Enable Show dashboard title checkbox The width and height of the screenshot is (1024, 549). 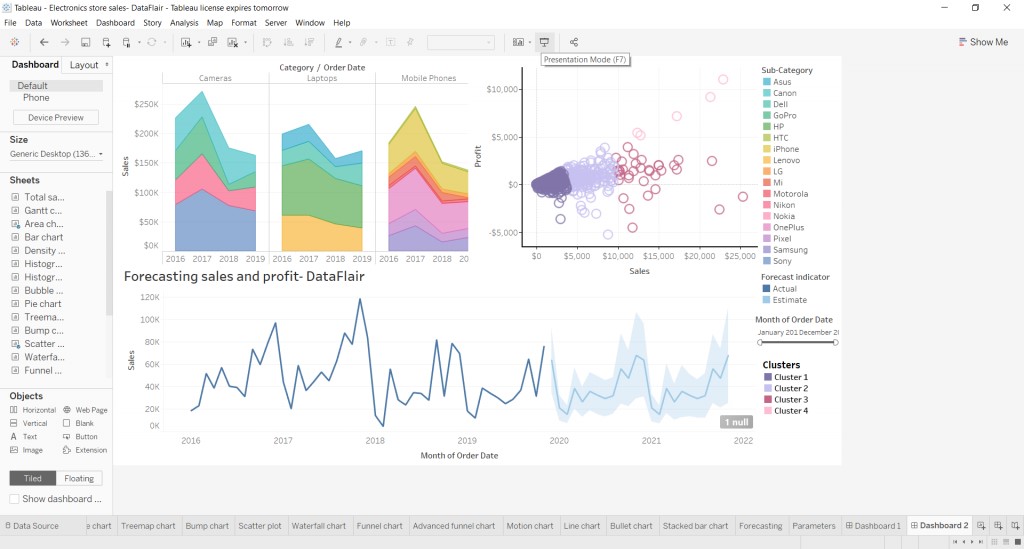click(14, 499)
